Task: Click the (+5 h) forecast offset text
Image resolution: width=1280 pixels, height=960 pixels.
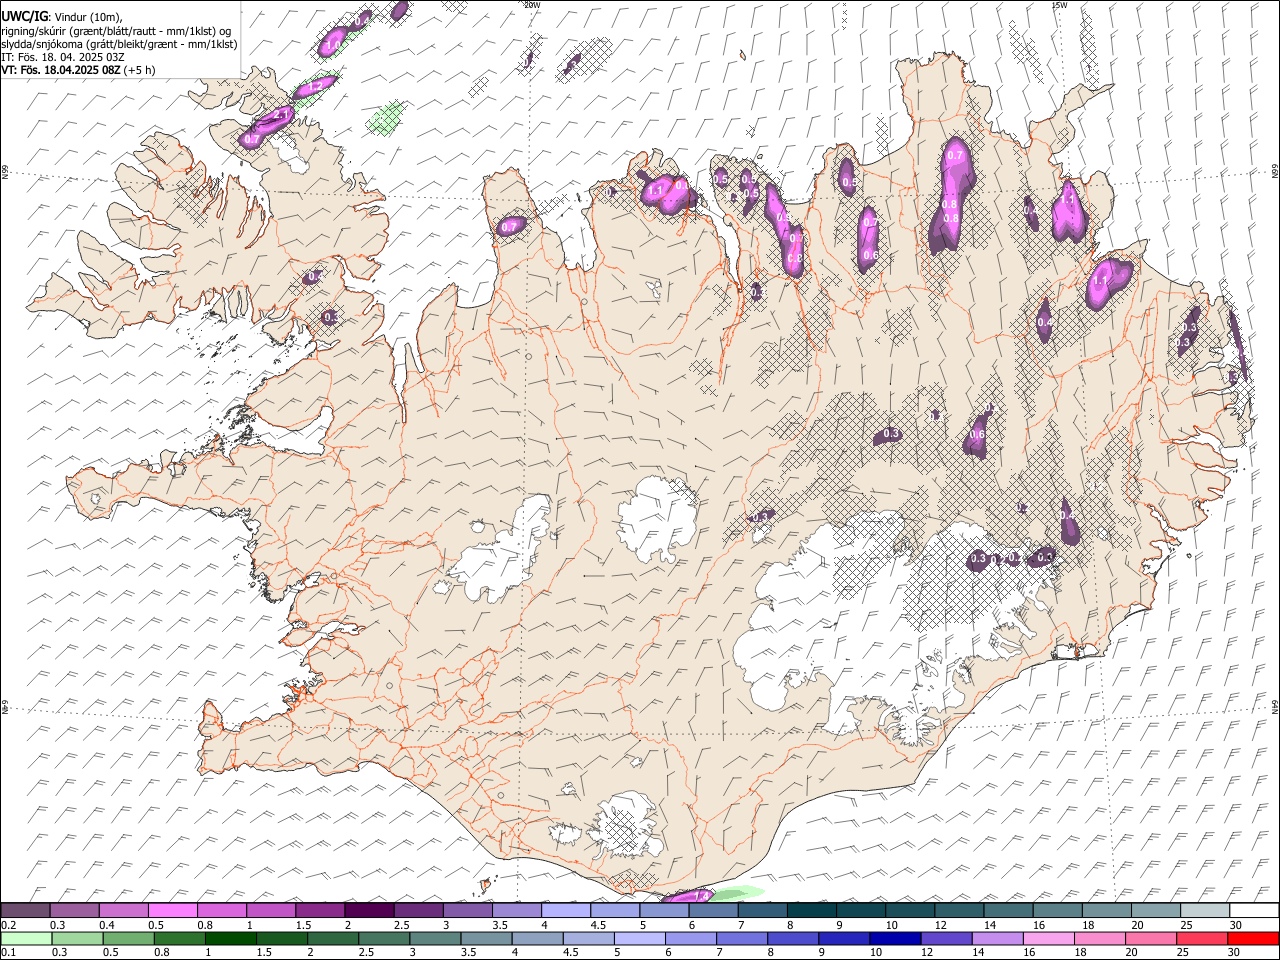Action: (140, 70)
